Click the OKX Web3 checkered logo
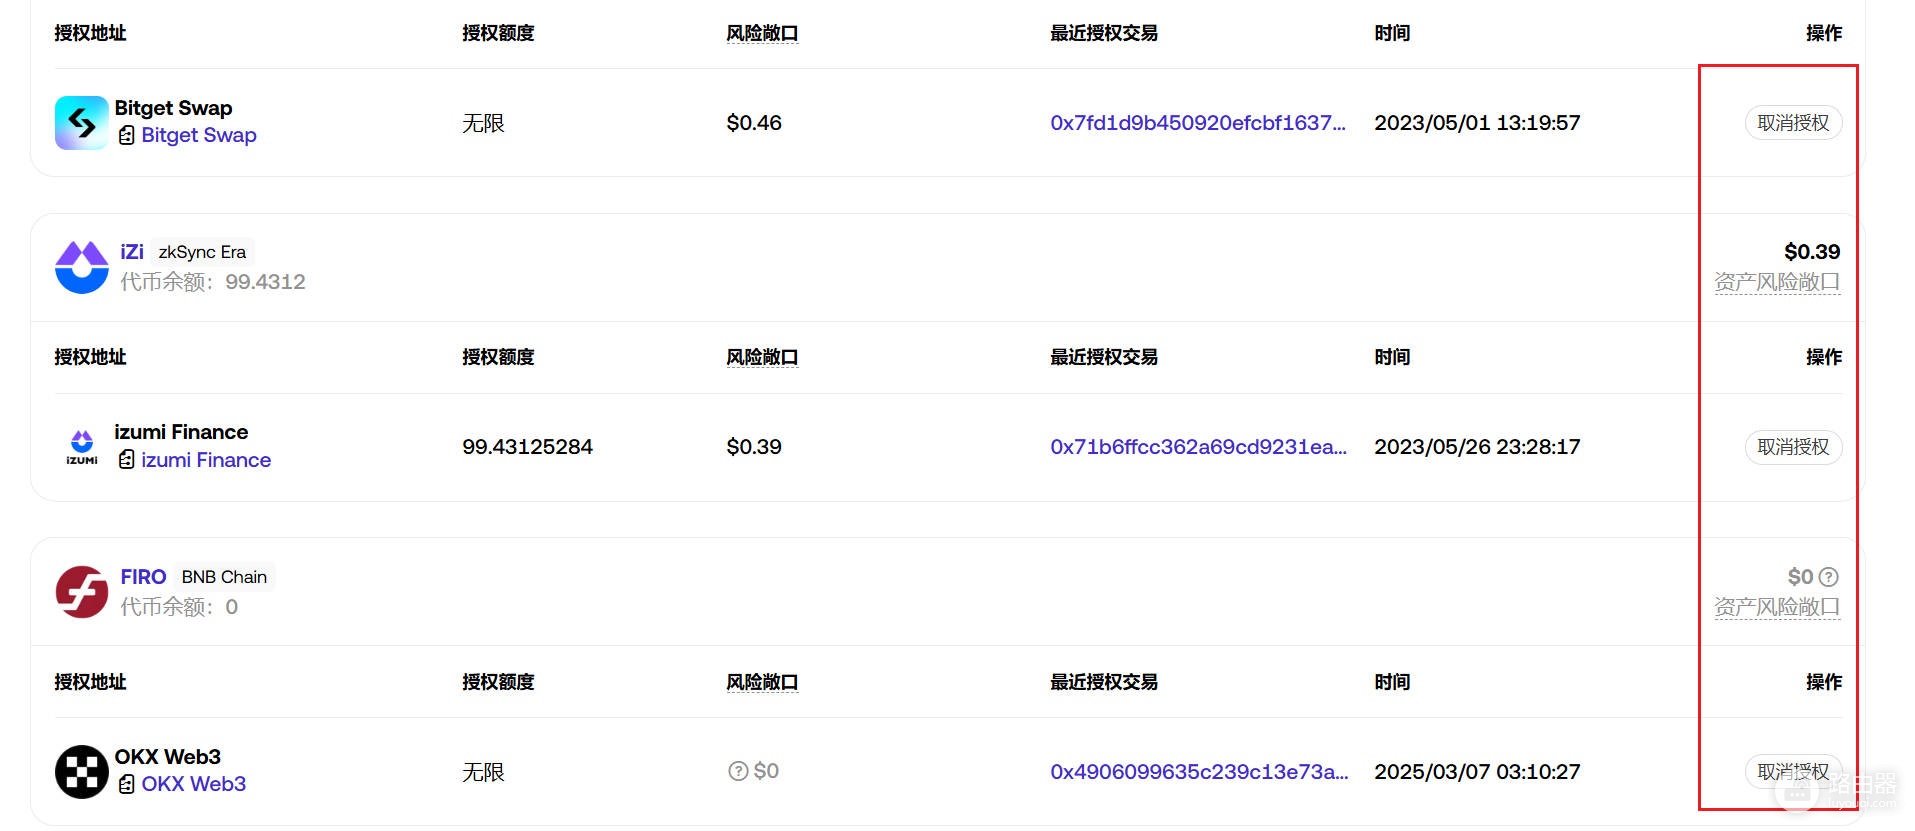The width and height of the screenshot is (1915, 831). (81, 772)
